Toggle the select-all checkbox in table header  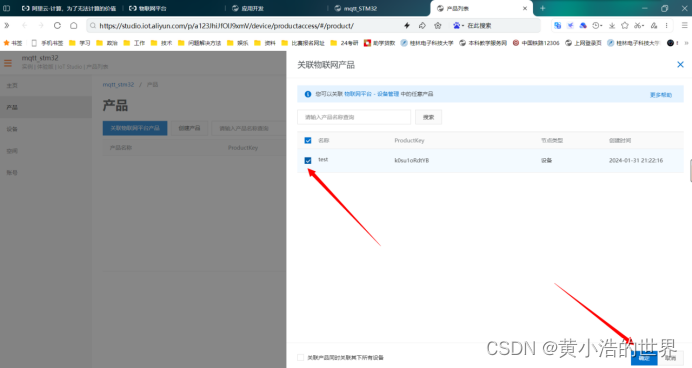[x=308, y=140]
